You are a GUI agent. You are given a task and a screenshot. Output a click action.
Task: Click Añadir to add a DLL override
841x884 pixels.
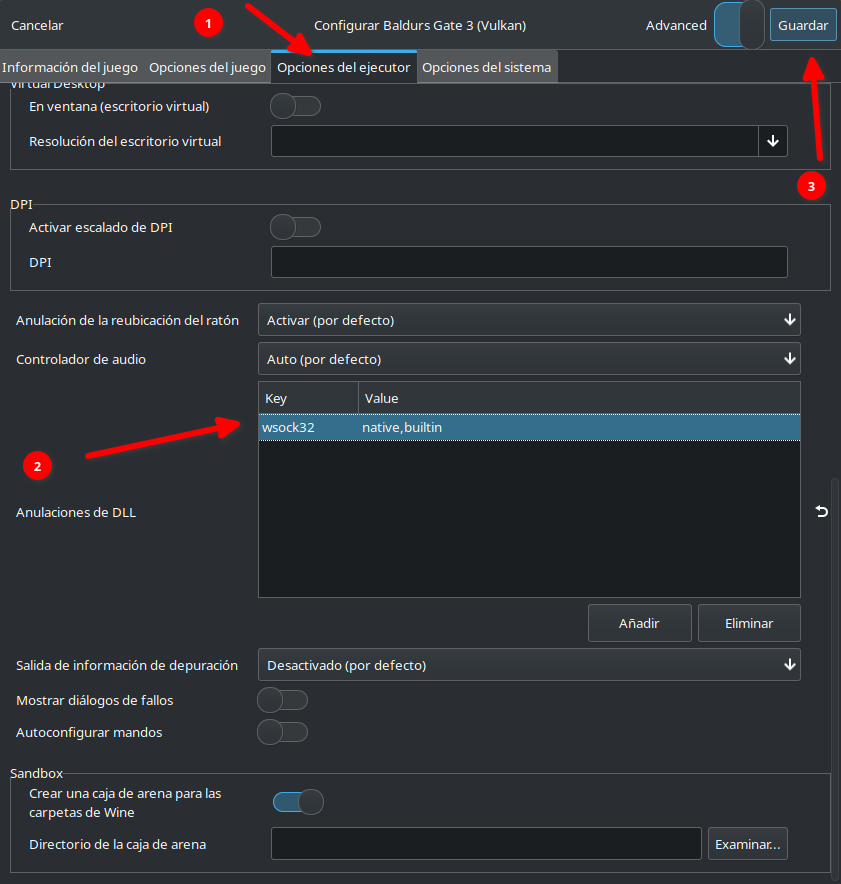(x=640, y=623)
